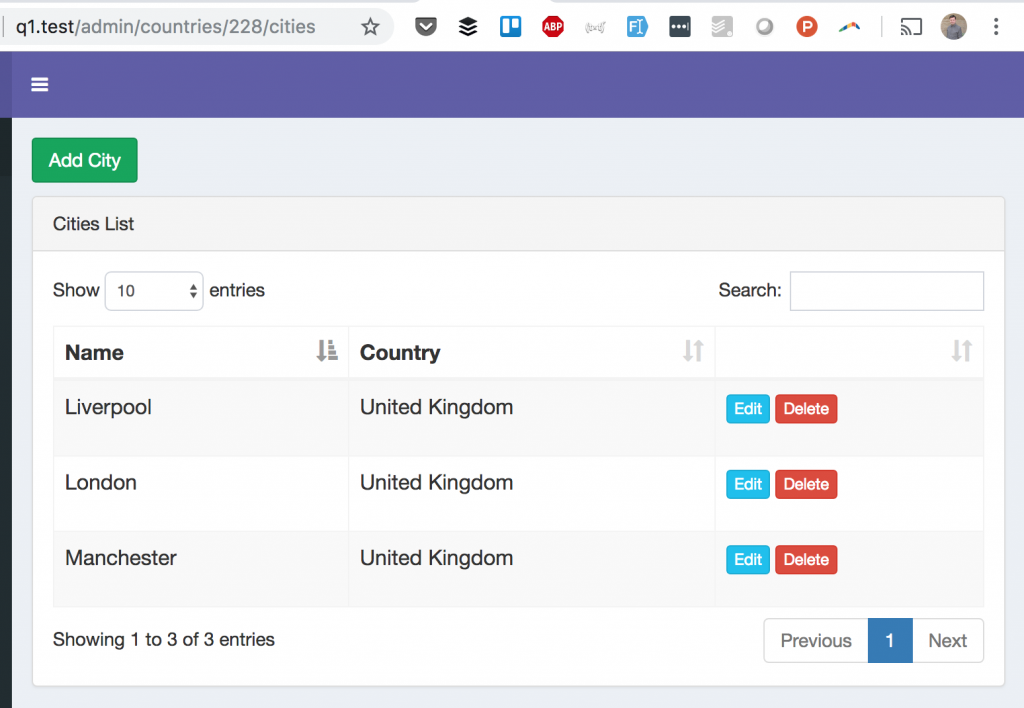
Task: Open the Cast screen icon
Action: [910, 26]
